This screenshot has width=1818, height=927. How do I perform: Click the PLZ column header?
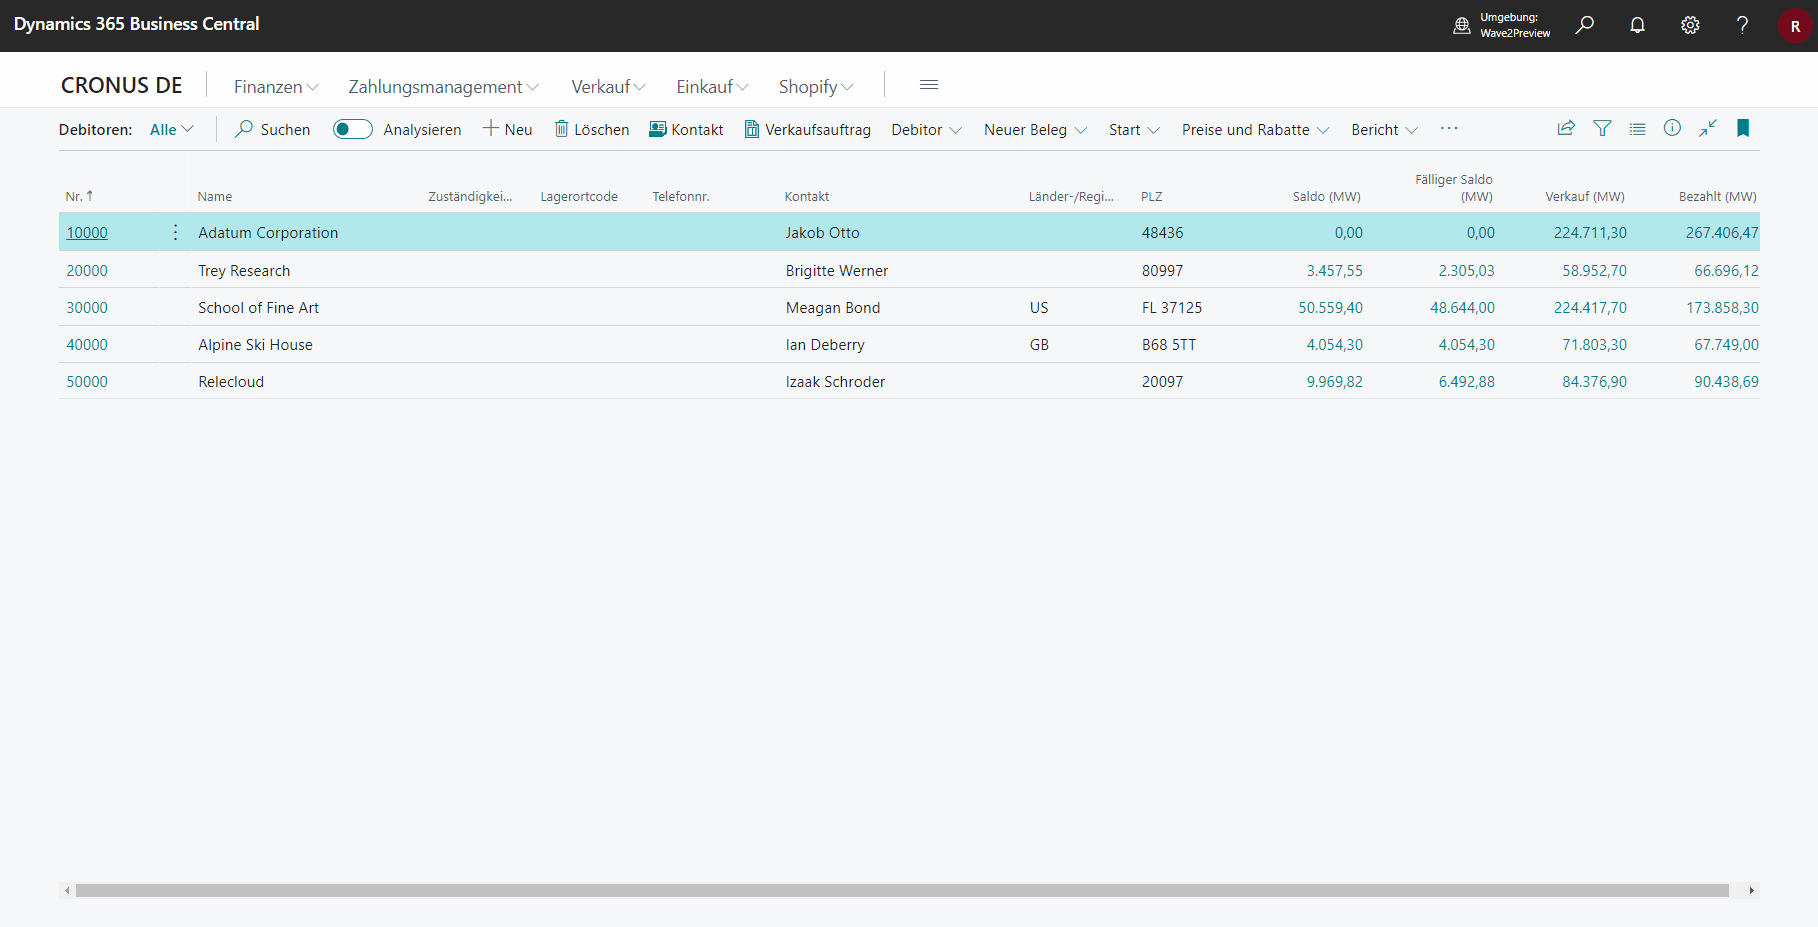pyautogui.click(x=1152, y=196)
